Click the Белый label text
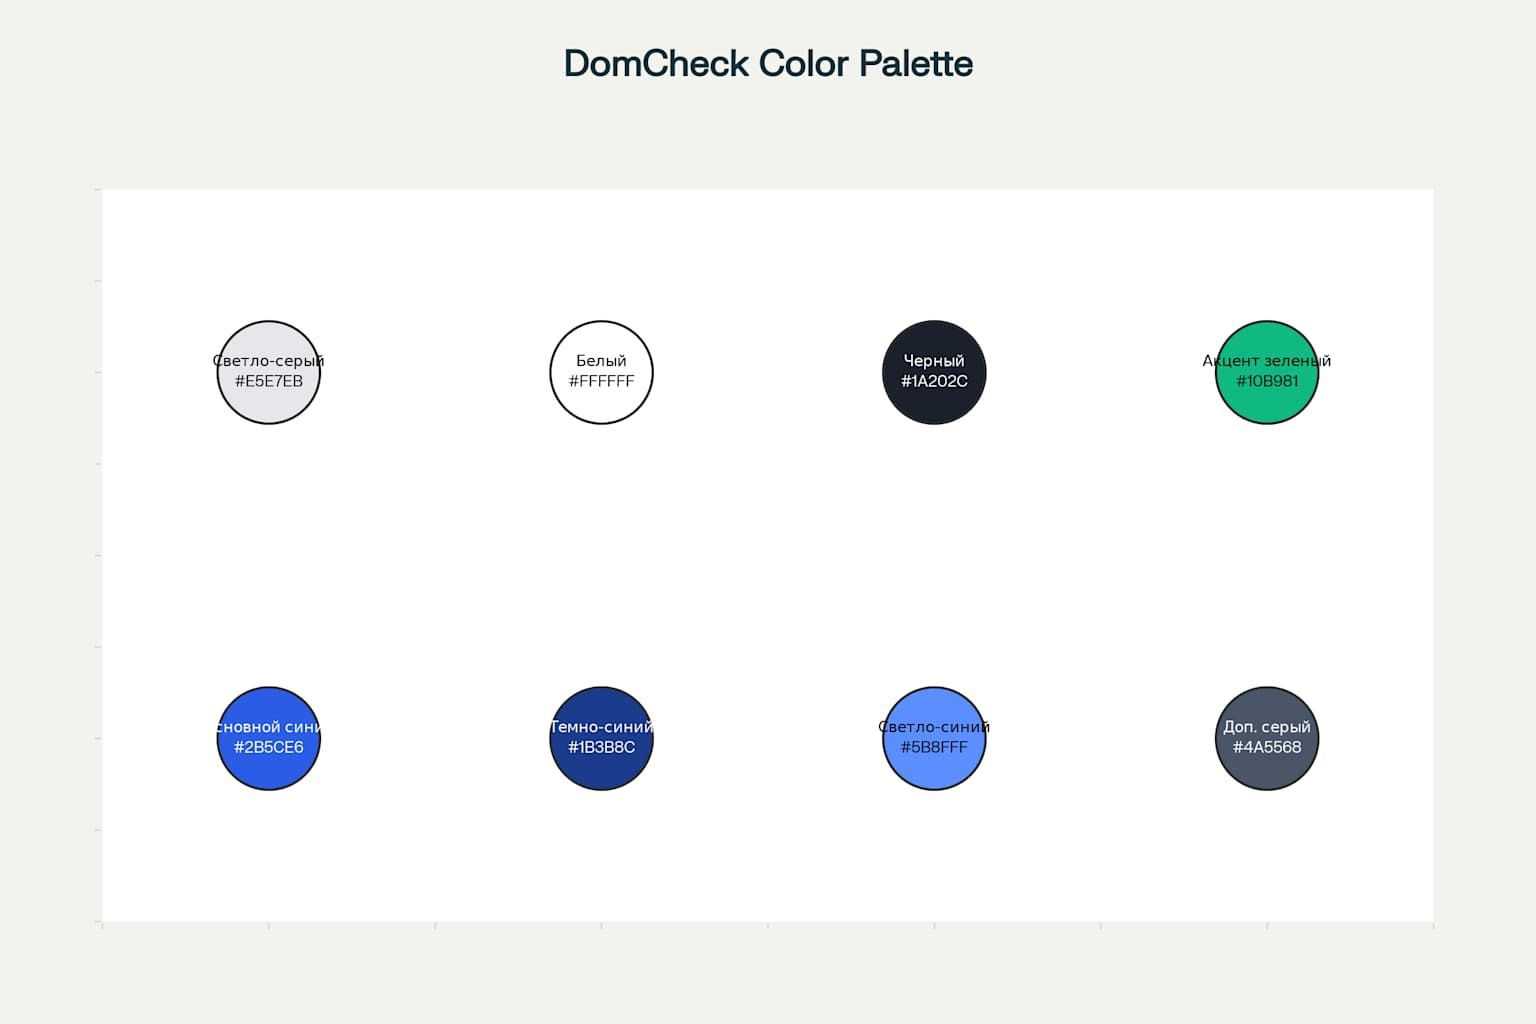This screenshot has width=1536, height=1024. [x=601, y=361]
